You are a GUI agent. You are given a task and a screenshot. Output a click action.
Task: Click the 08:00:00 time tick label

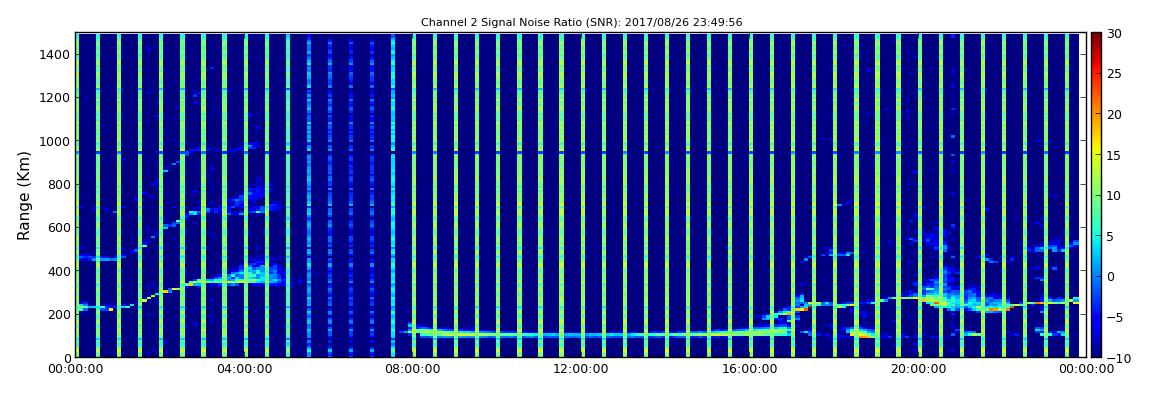click(412, 370)
